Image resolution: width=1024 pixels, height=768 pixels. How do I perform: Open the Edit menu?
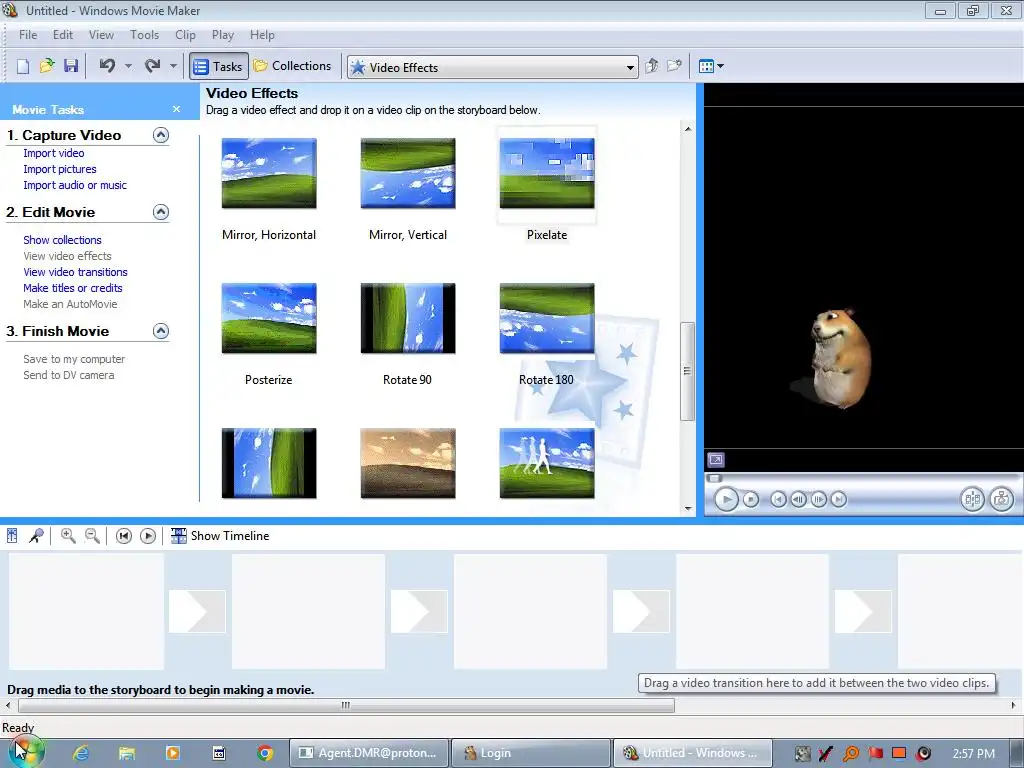tap(63, 35)
